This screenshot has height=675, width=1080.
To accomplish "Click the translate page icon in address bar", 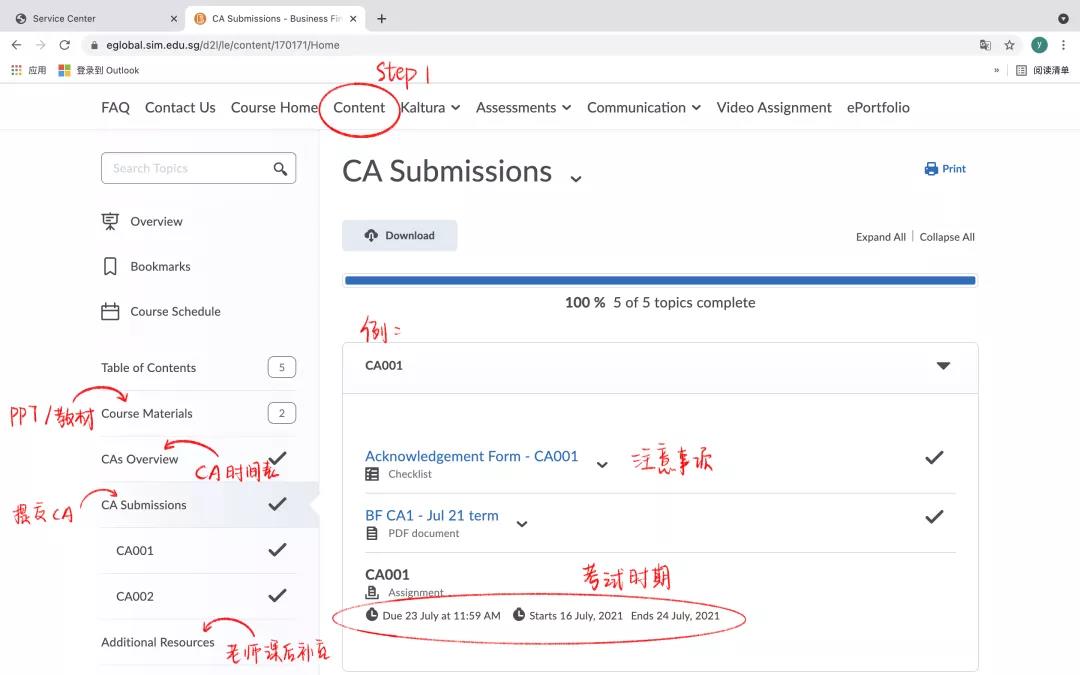I will pyautogui.click(x=985, y=45).
